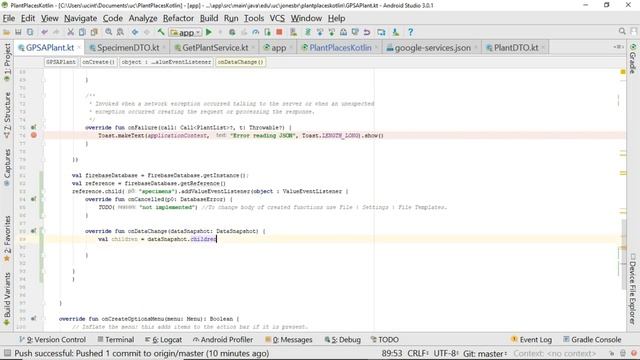Open the Navigate menu
Screen dimensions: 640x360
tap(80, 18)
